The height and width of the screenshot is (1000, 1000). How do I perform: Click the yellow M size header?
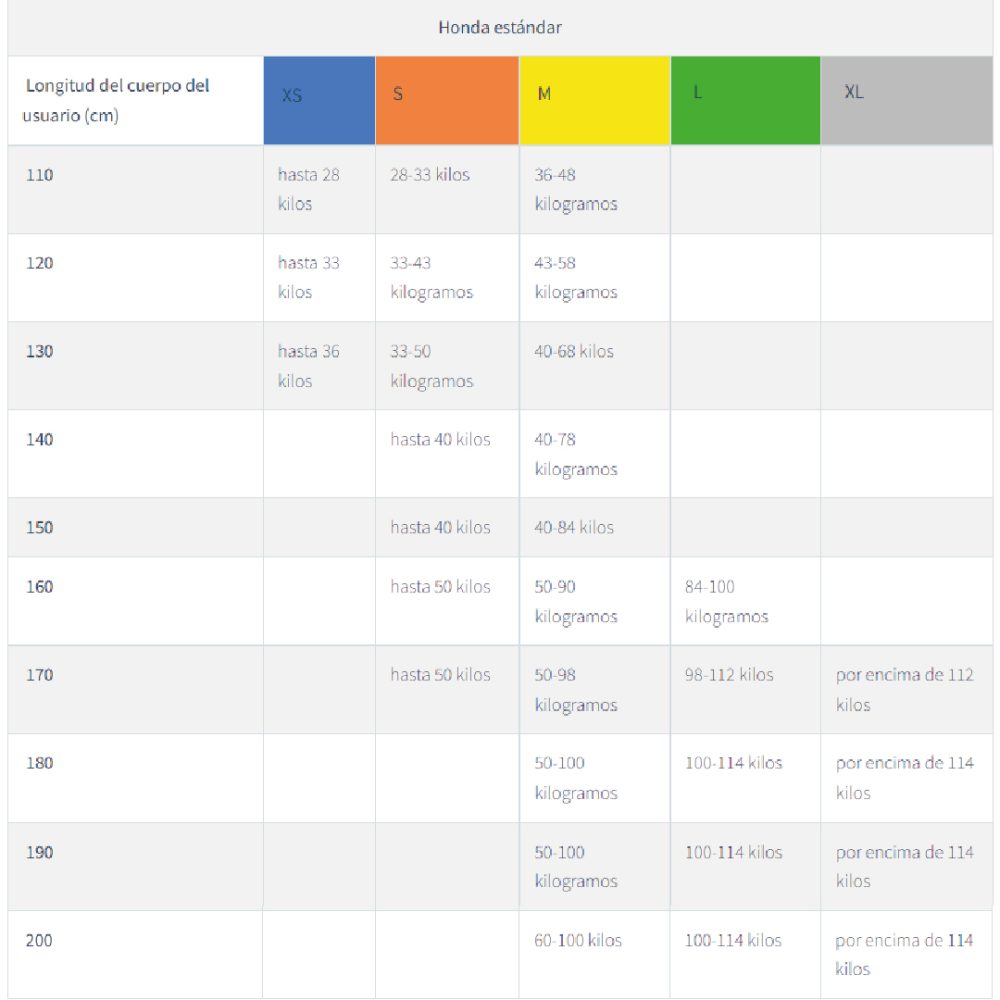[594, 100]
